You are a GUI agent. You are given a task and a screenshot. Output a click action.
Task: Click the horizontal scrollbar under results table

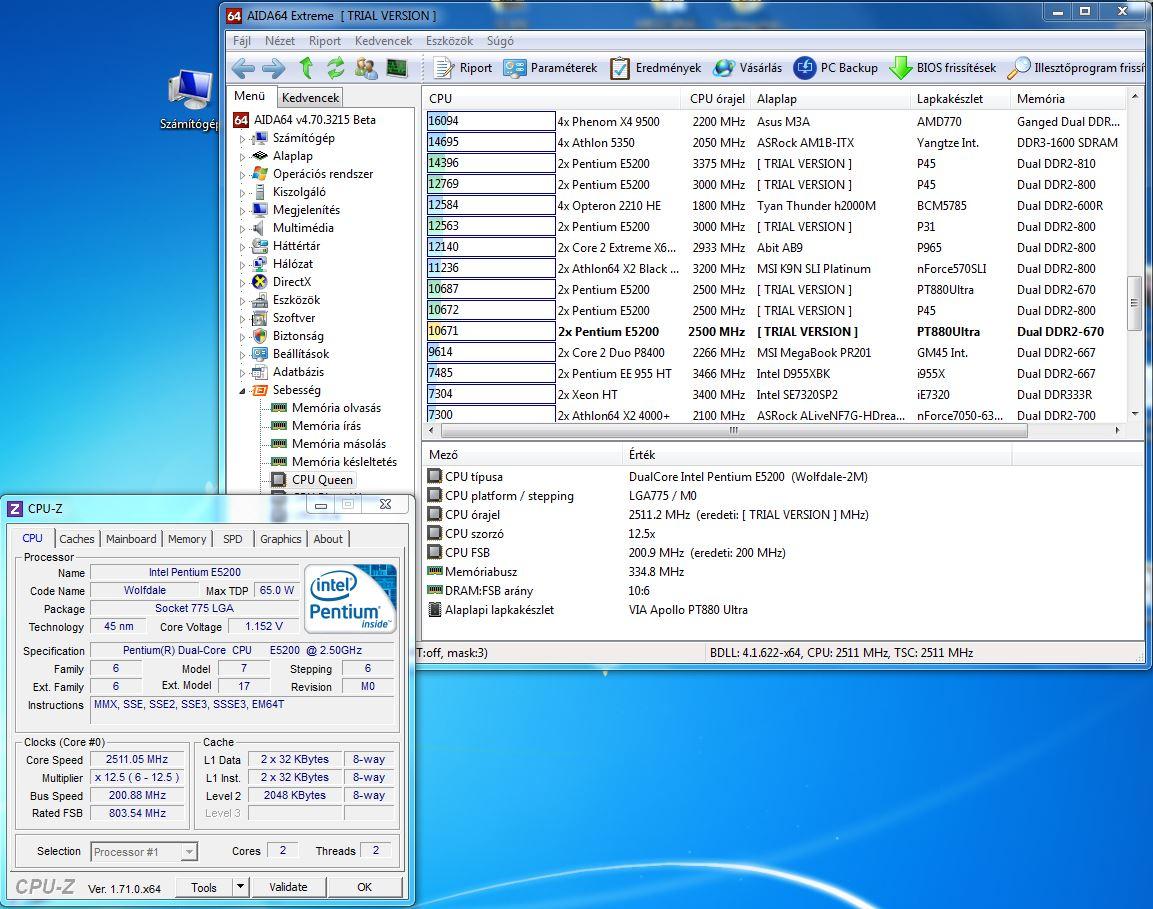coord(733,431)
